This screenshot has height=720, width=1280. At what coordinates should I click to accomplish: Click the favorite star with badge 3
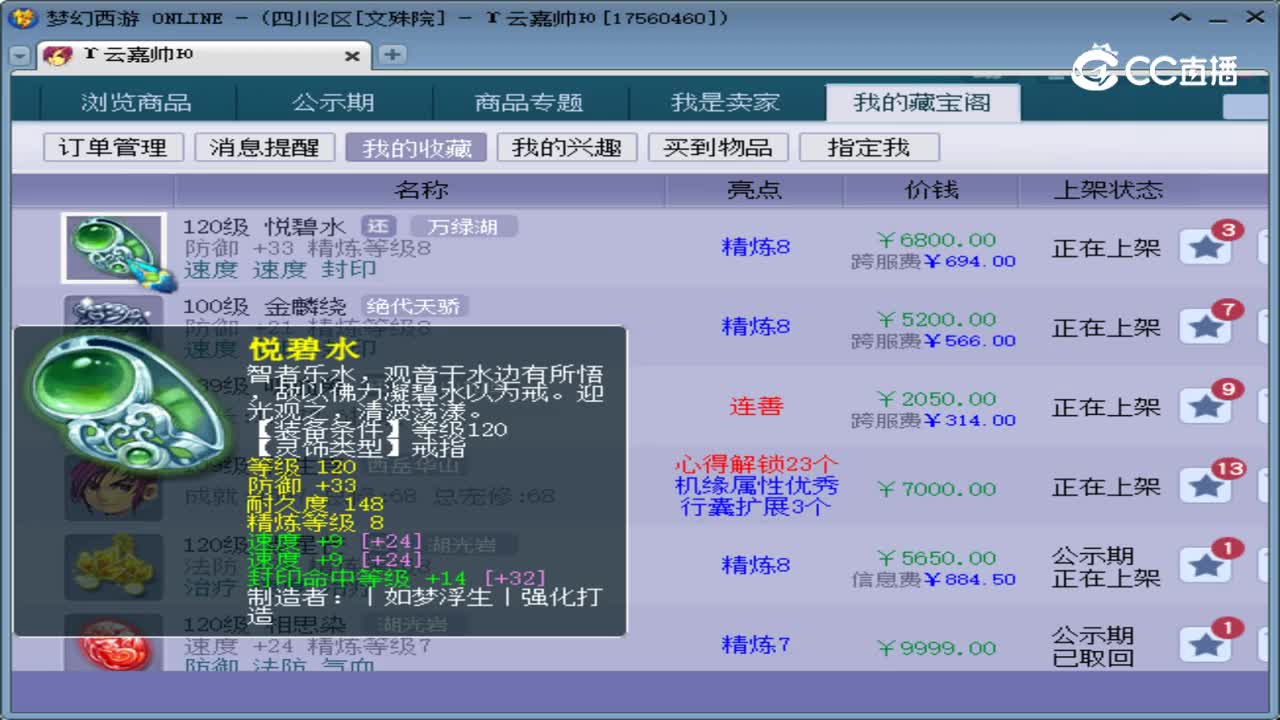(1205, 247)
